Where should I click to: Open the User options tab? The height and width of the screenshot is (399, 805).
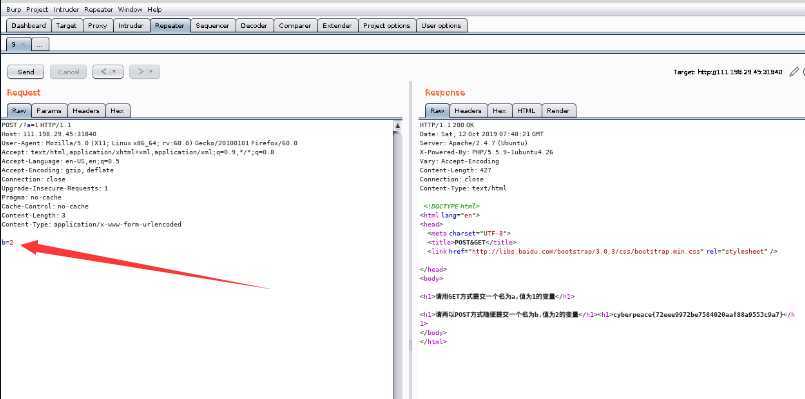coord(442,26)
